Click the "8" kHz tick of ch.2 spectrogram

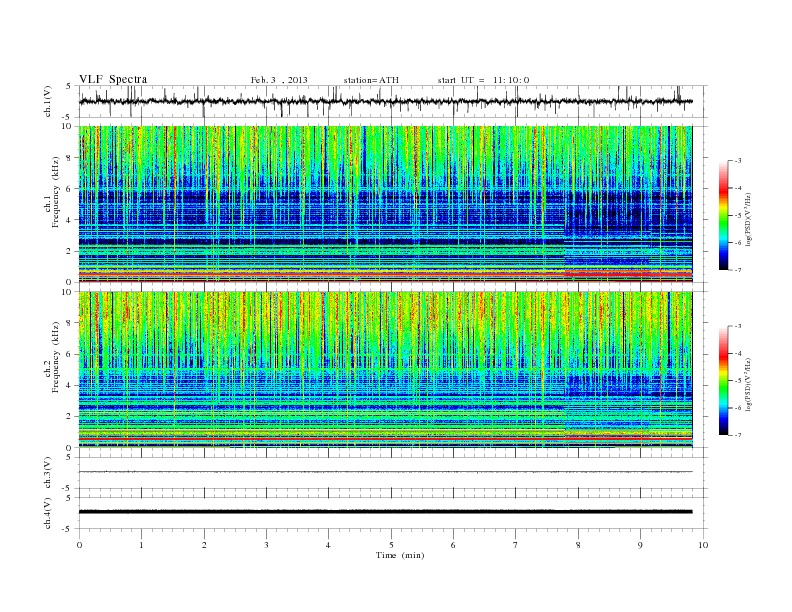(x=70, y=323)
